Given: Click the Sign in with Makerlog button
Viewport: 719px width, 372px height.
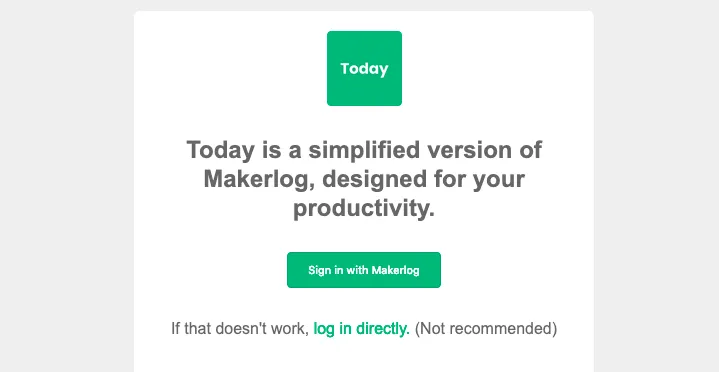Looking at the screenshot, I should (x=364, y=270).
